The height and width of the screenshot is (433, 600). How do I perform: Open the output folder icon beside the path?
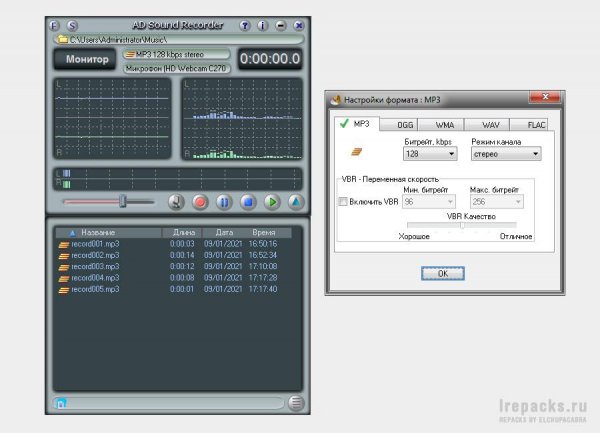coord(62,39)
